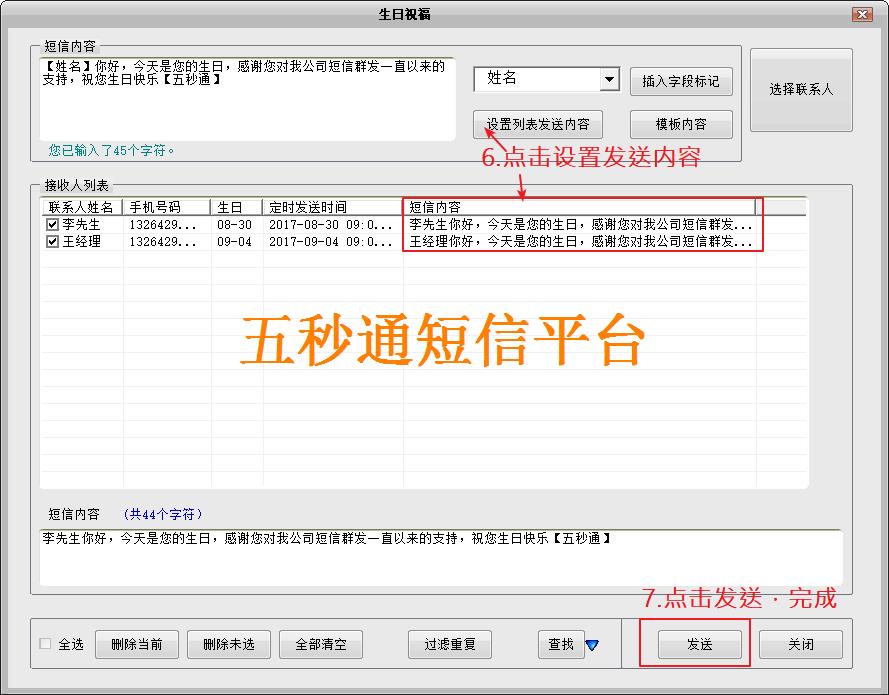This screenshot has width=889, height=695.
Task: Select the 王经理 row phone number cell
Action: point(167,241)
